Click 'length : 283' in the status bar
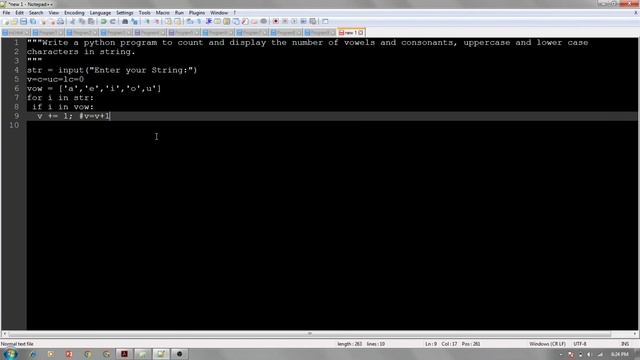Image resolution: width=640 pixels, height=360 pixels. click(349, 344)
